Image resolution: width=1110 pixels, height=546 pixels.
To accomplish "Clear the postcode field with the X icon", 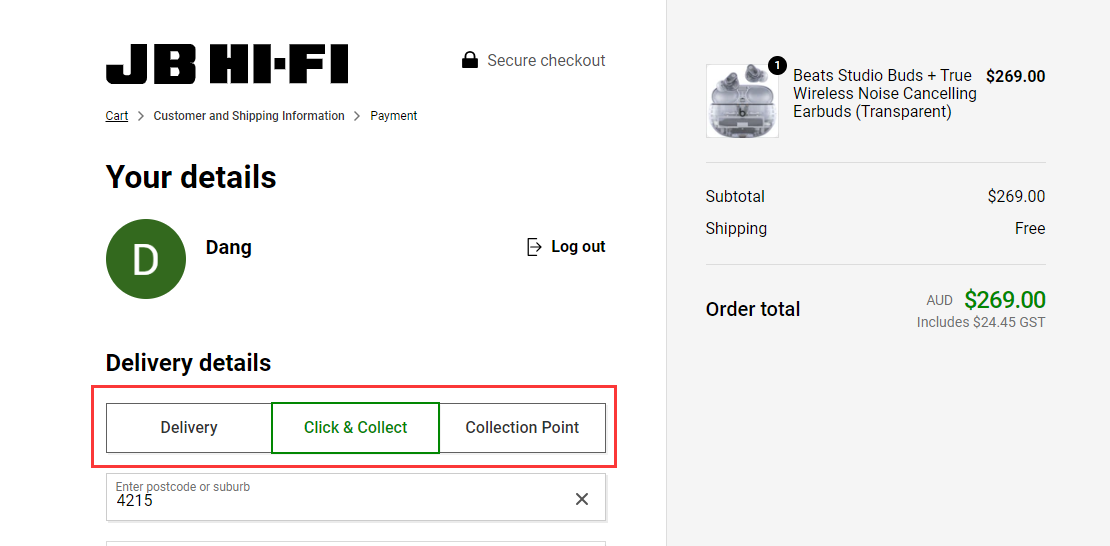I will (x=582, y=499).
